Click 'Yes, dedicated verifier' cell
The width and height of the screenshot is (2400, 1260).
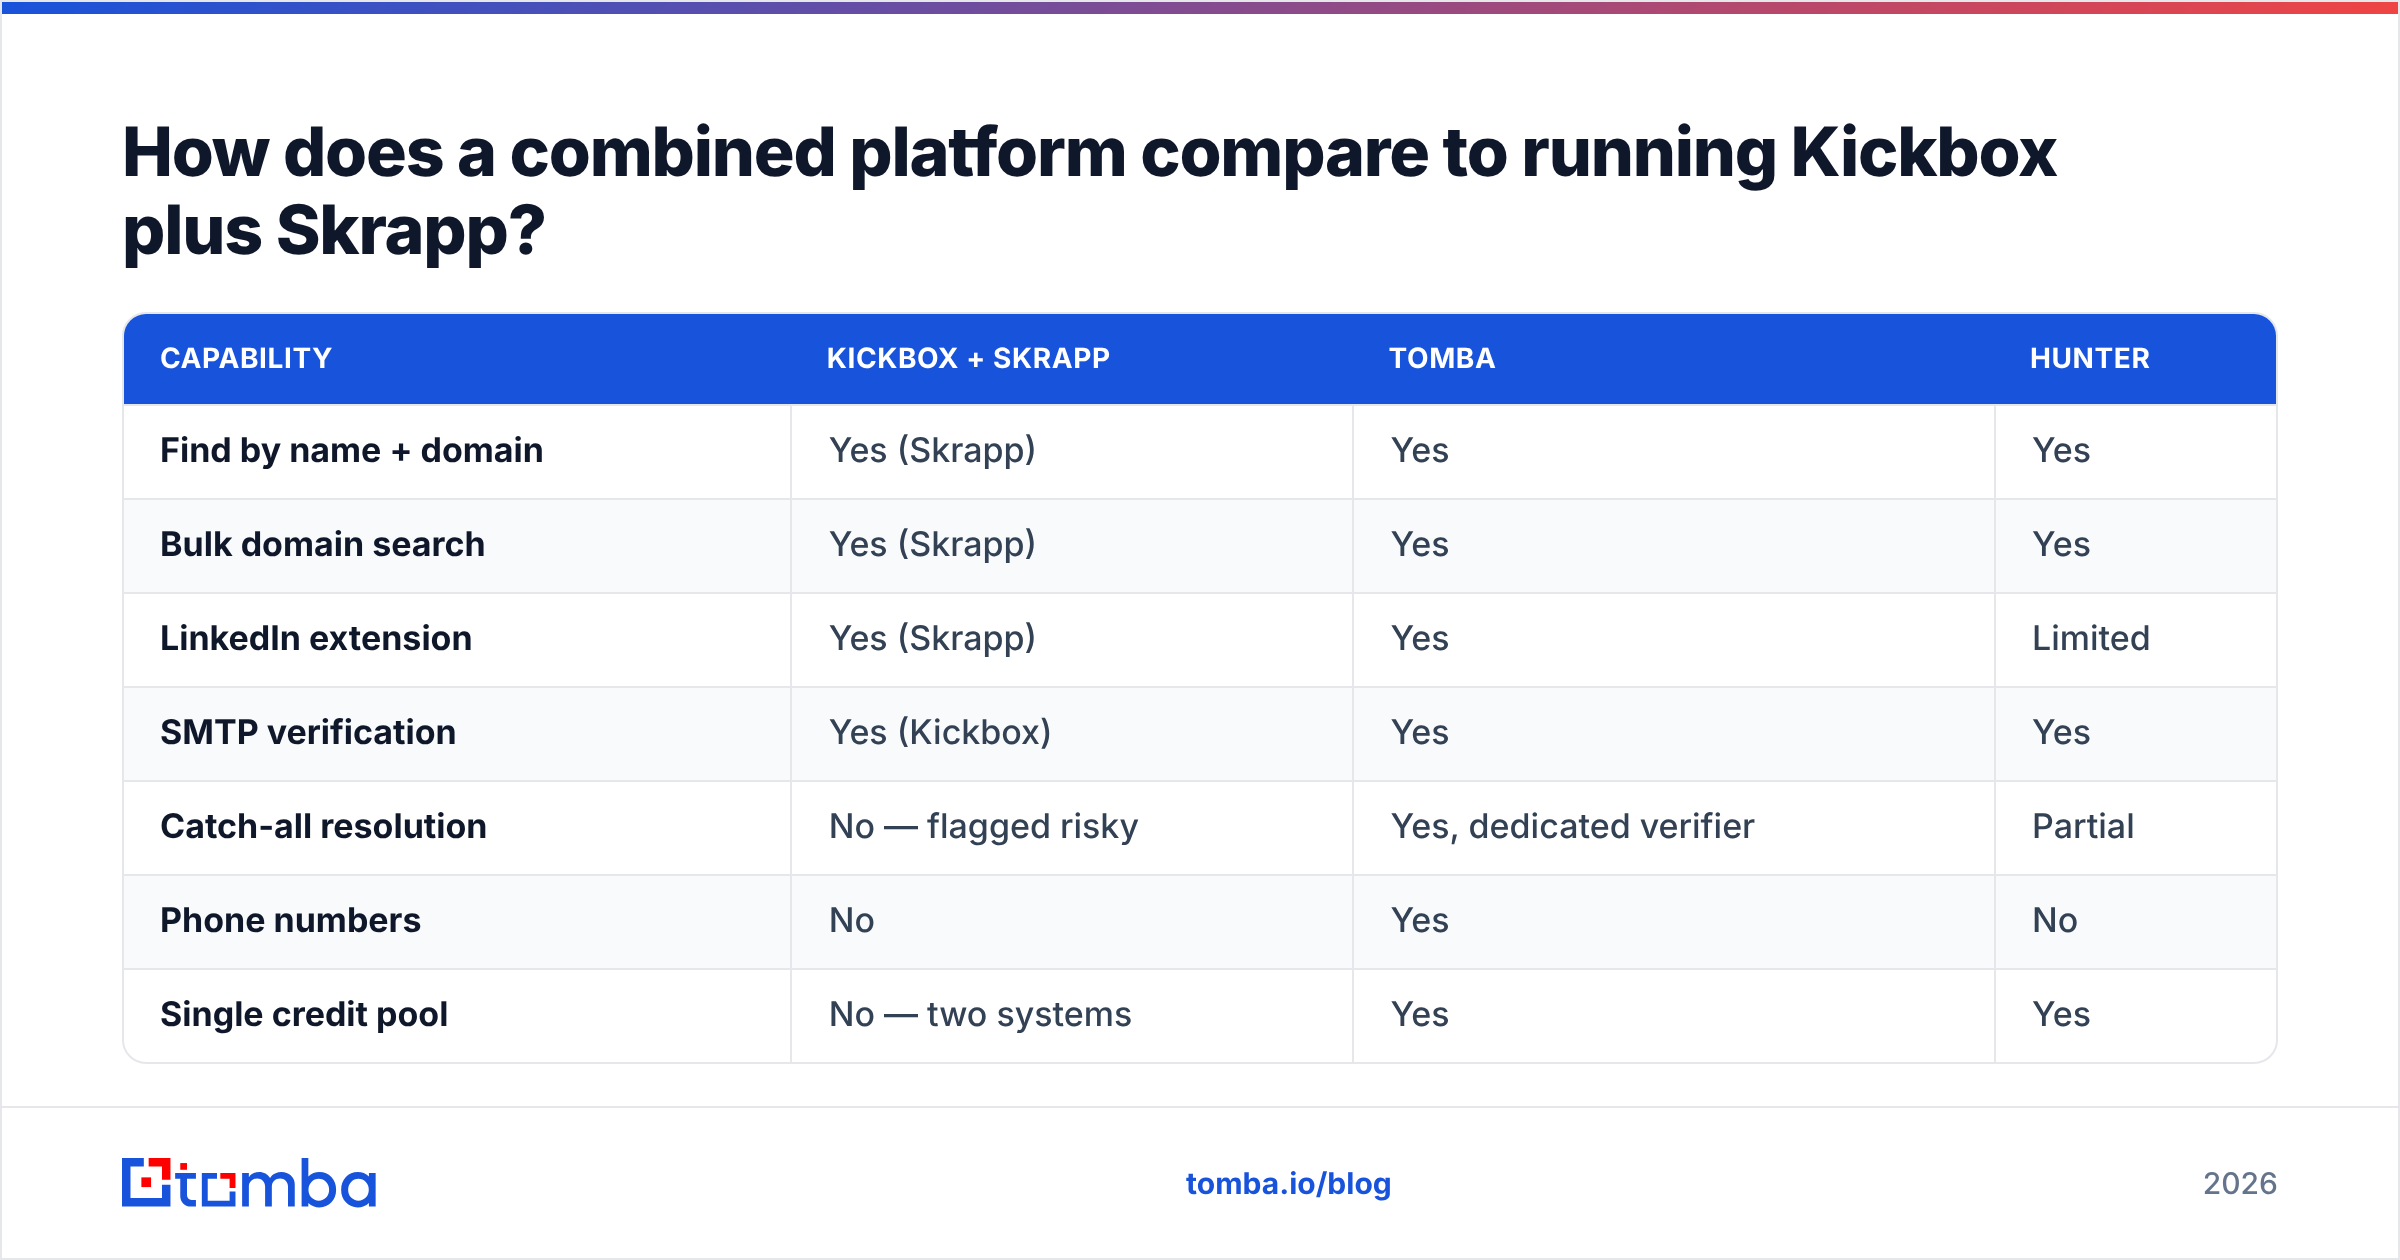coord(1573,827)
